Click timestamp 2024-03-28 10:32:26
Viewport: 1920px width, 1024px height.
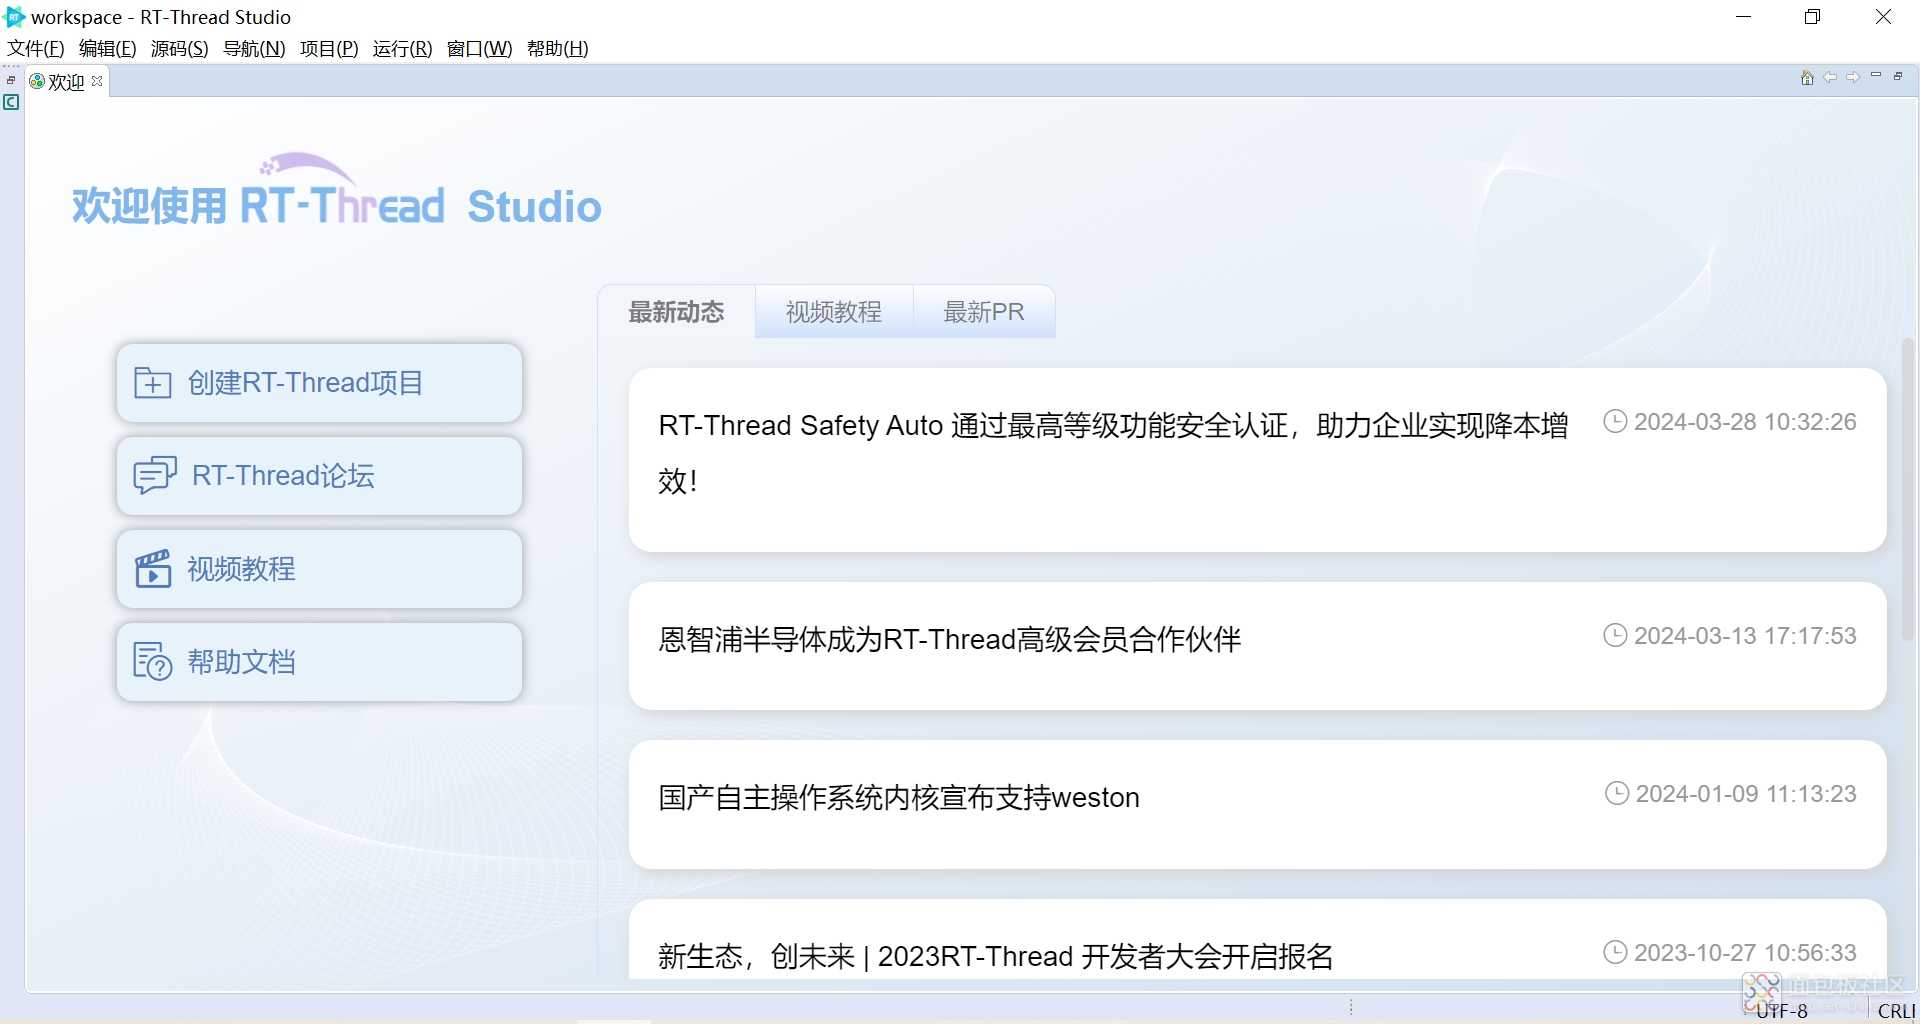pos(1745,422)
